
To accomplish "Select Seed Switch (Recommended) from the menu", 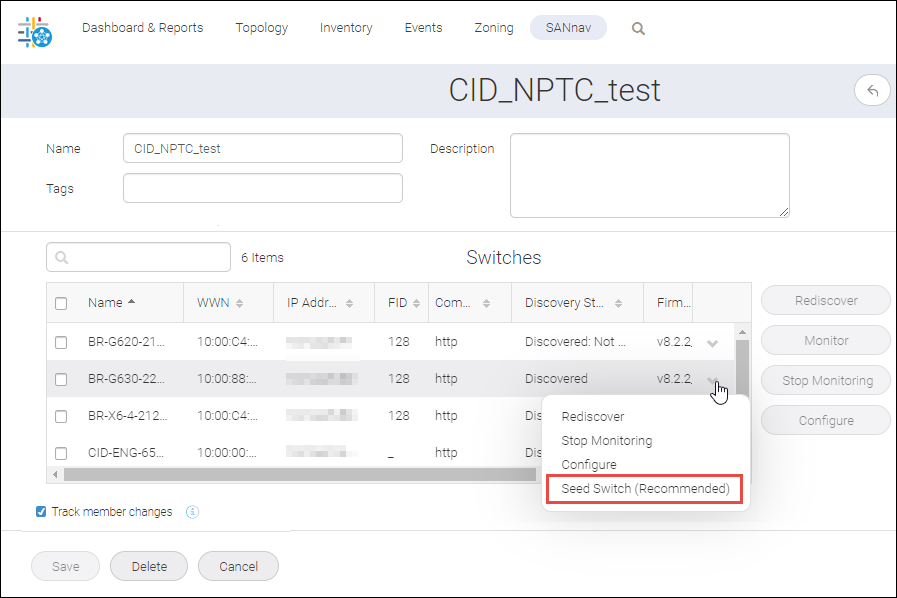I will tap(643, 488).
